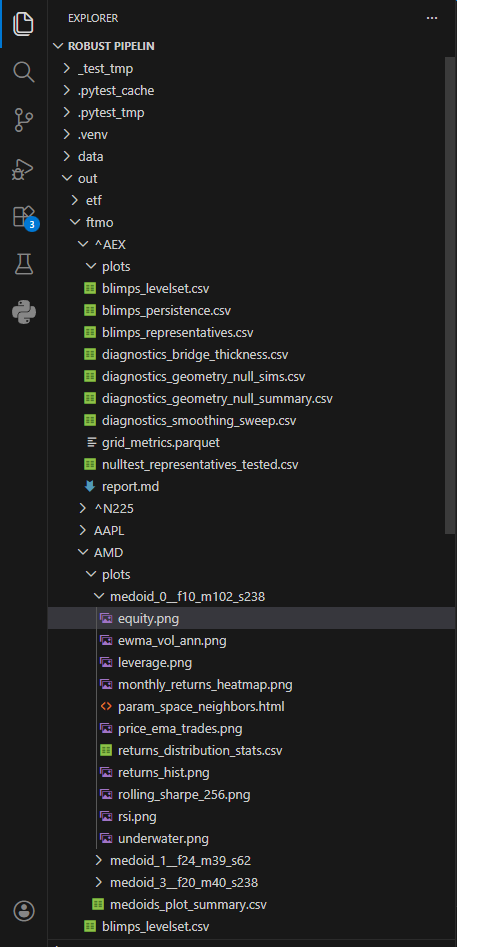
Task: Expand the data folder
Action: [x=66, y=156]
